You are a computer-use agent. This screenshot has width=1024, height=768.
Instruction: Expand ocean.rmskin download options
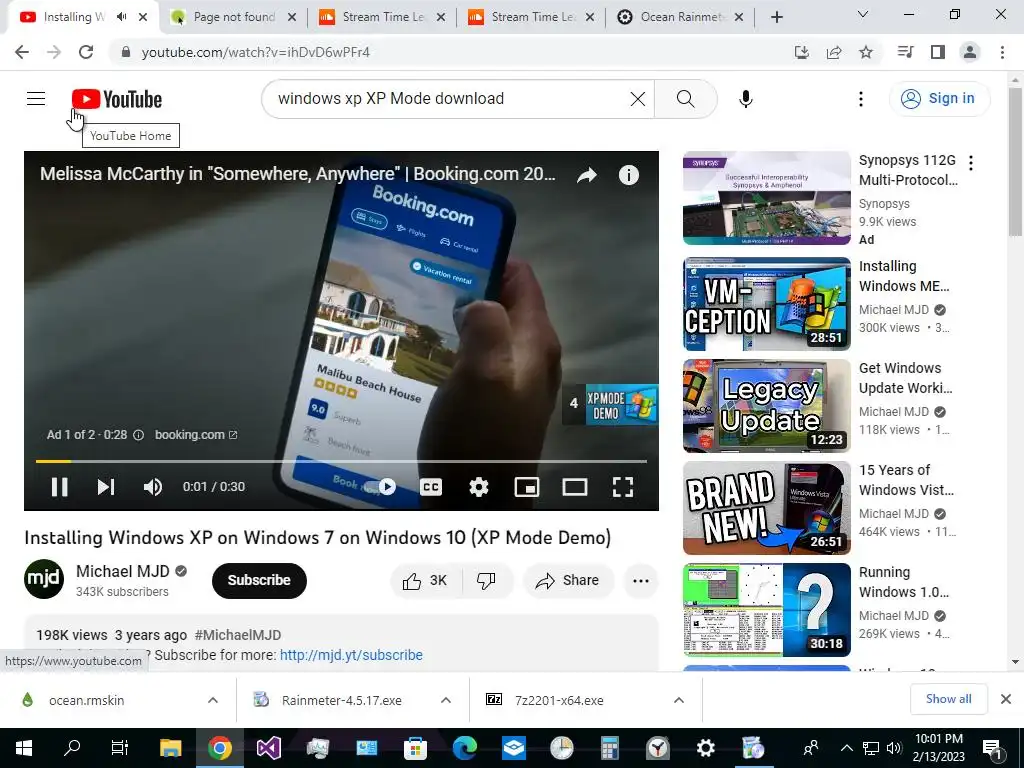213,700
